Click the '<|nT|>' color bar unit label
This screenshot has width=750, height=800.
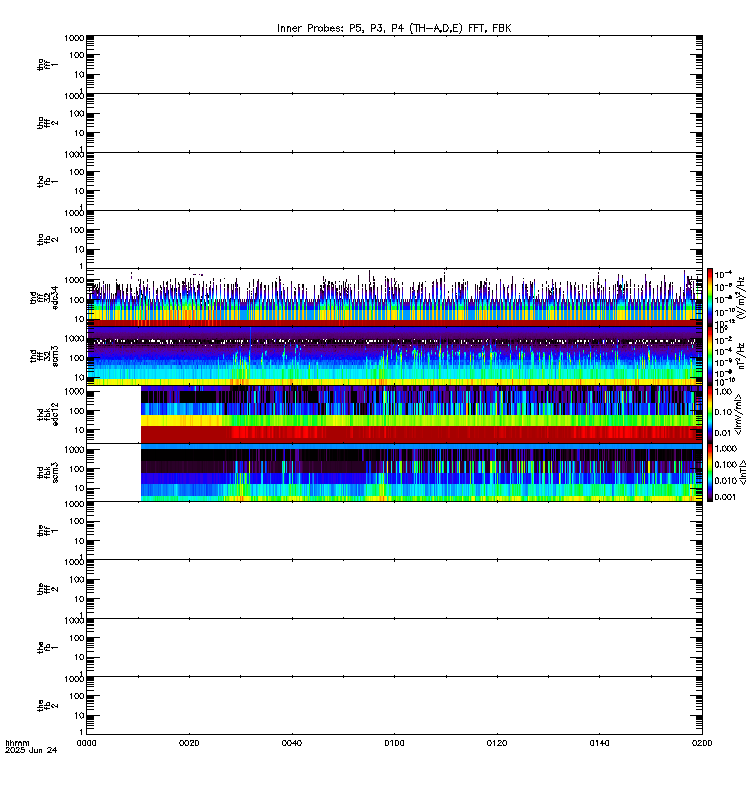[742, 472]
